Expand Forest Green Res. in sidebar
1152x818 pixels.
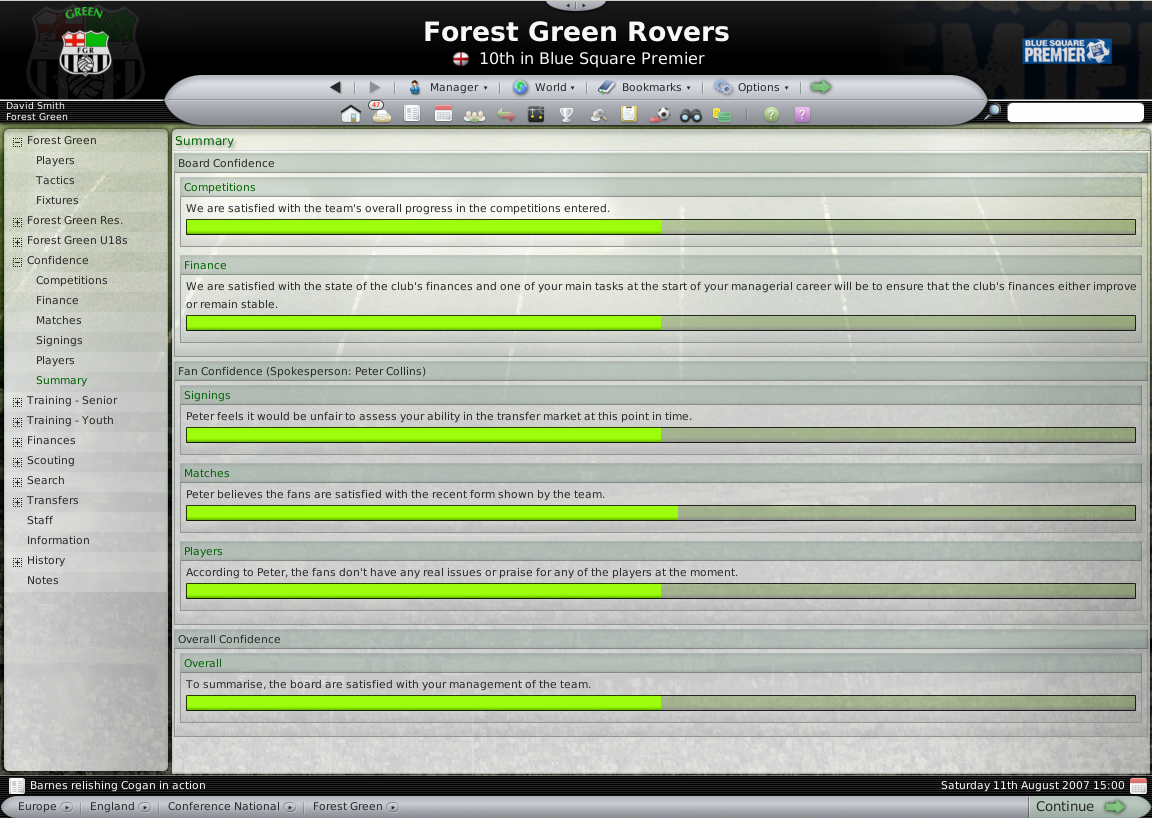click(17, 221)
